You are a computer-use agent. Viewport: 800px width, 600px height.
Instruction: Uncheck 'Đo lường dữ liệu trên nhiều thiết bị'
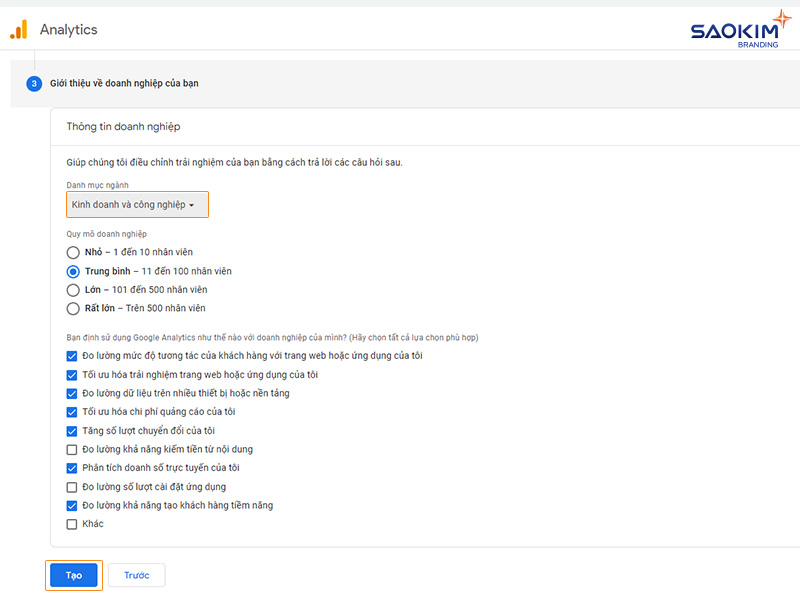pos(71,394)
